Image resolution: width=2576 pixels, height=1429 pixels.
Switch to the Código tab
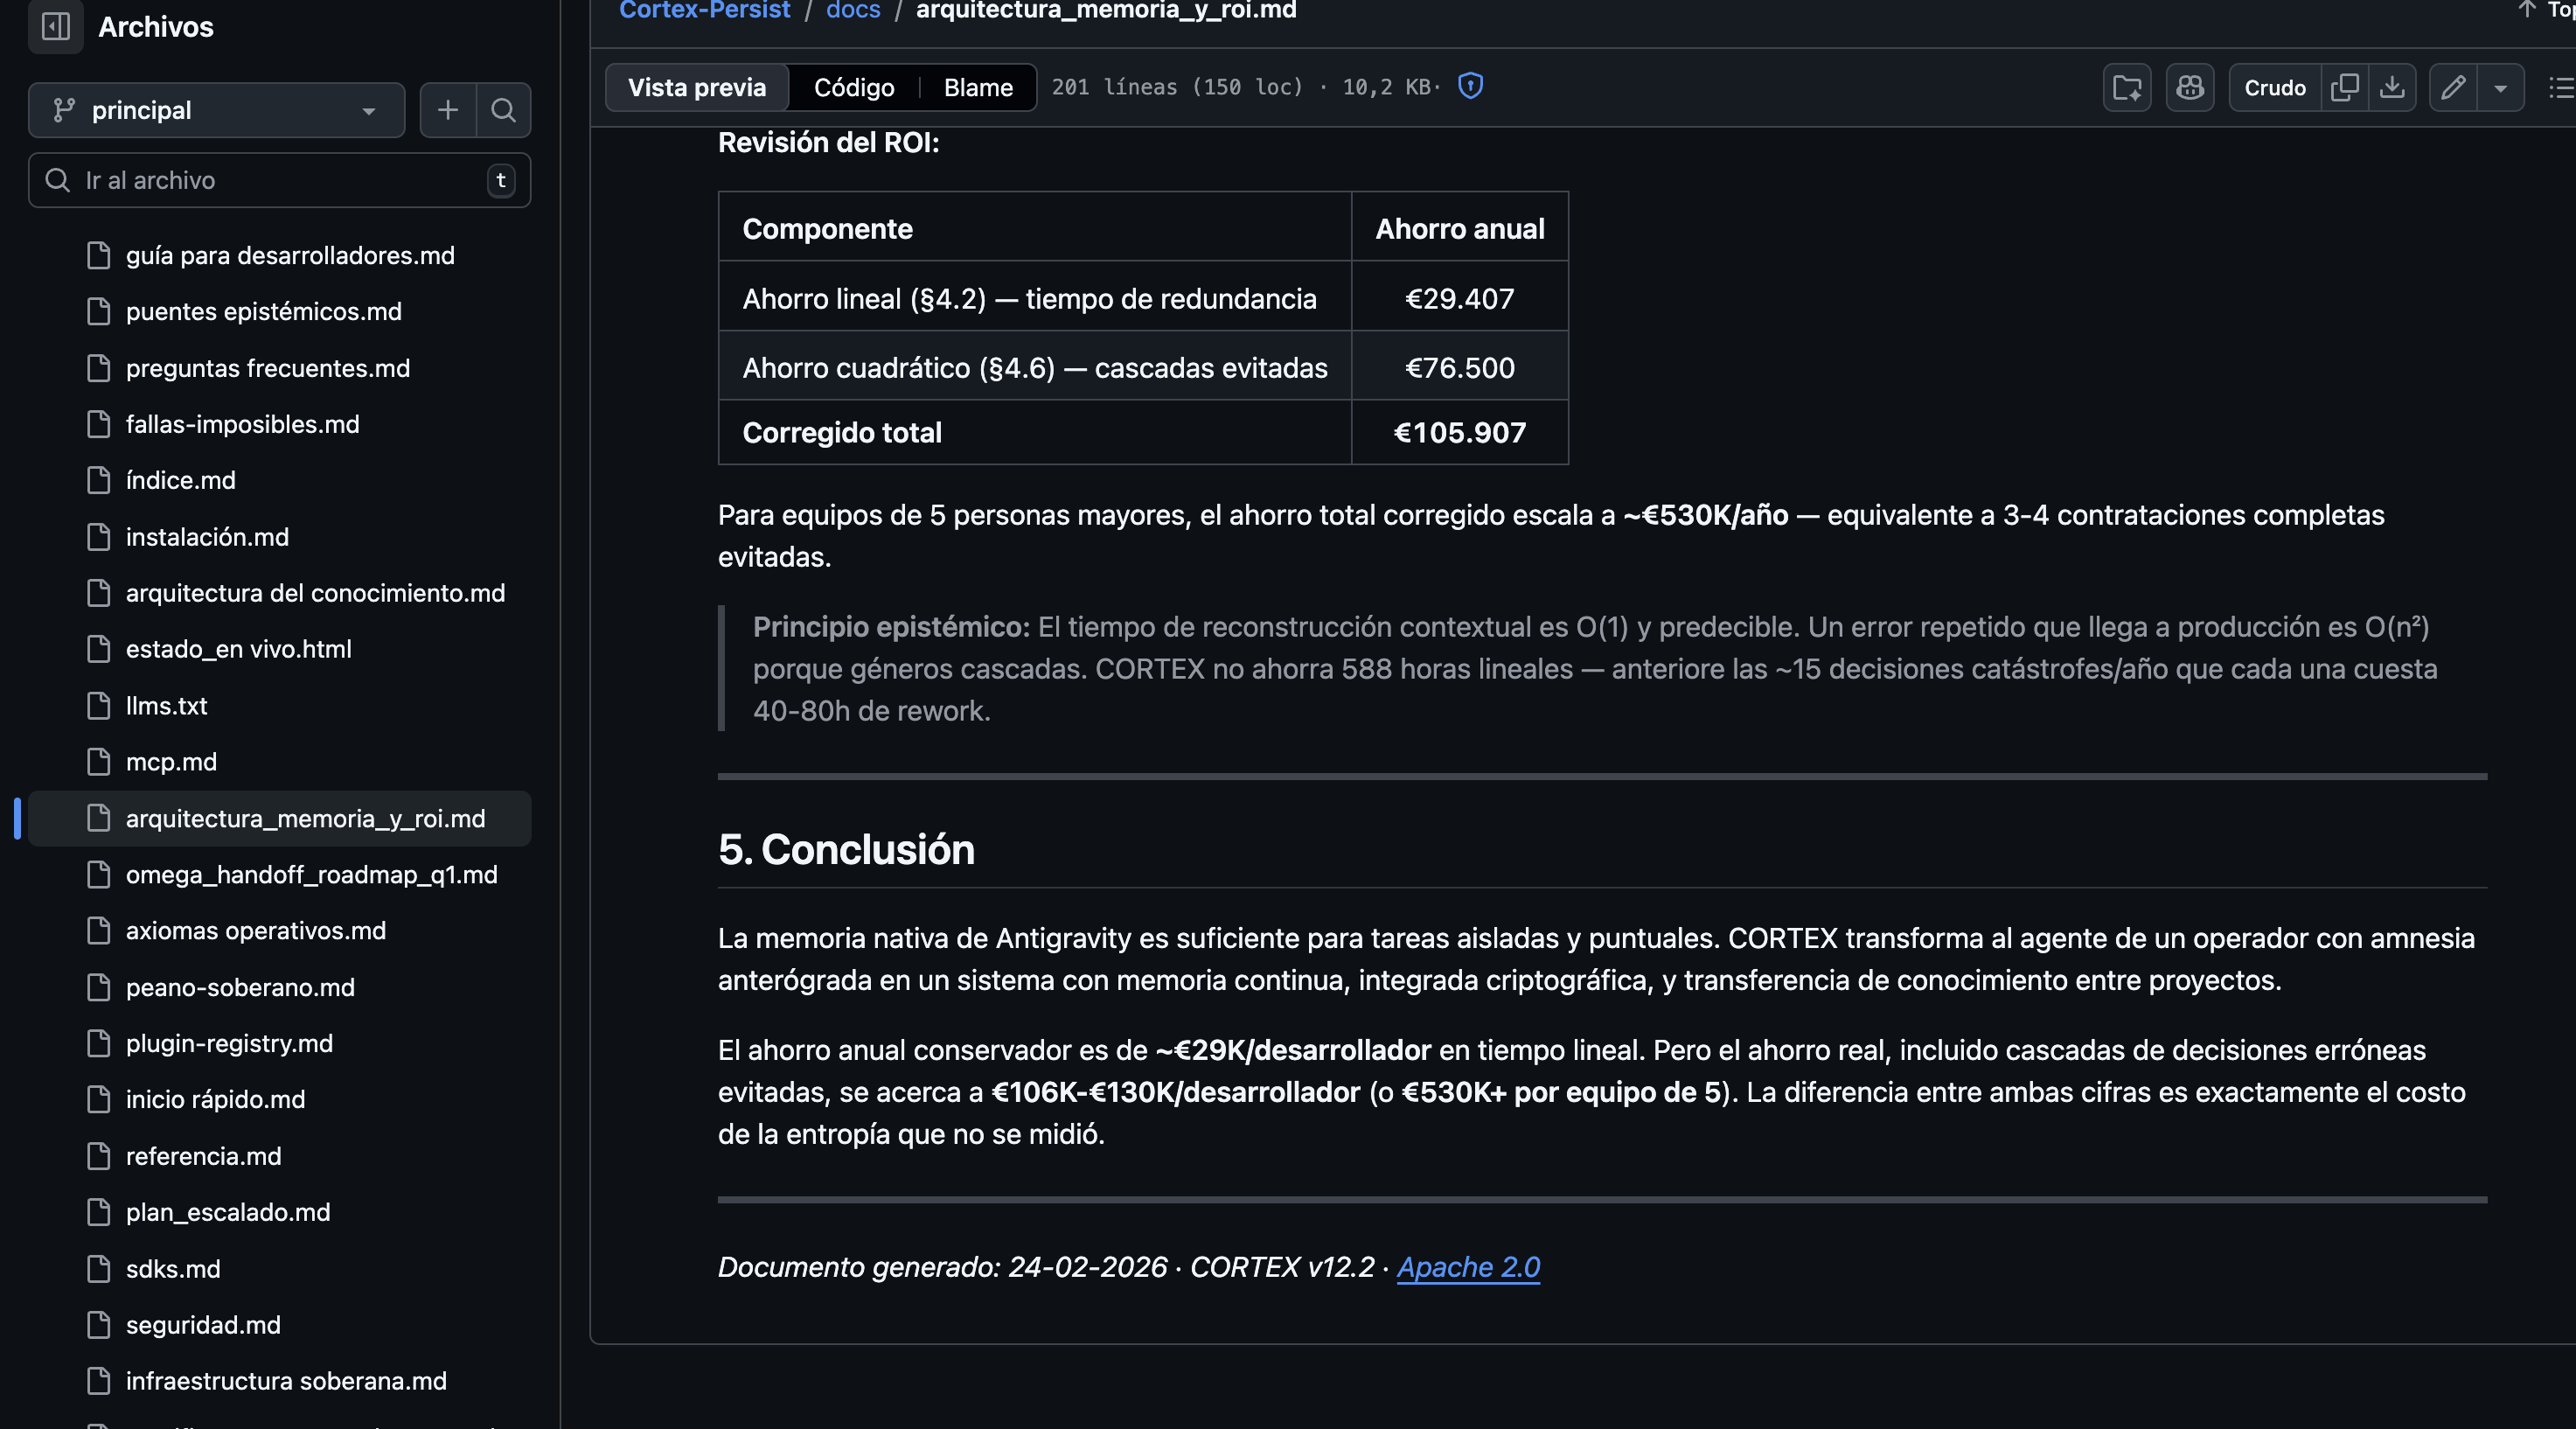click(x=854, y=88)
